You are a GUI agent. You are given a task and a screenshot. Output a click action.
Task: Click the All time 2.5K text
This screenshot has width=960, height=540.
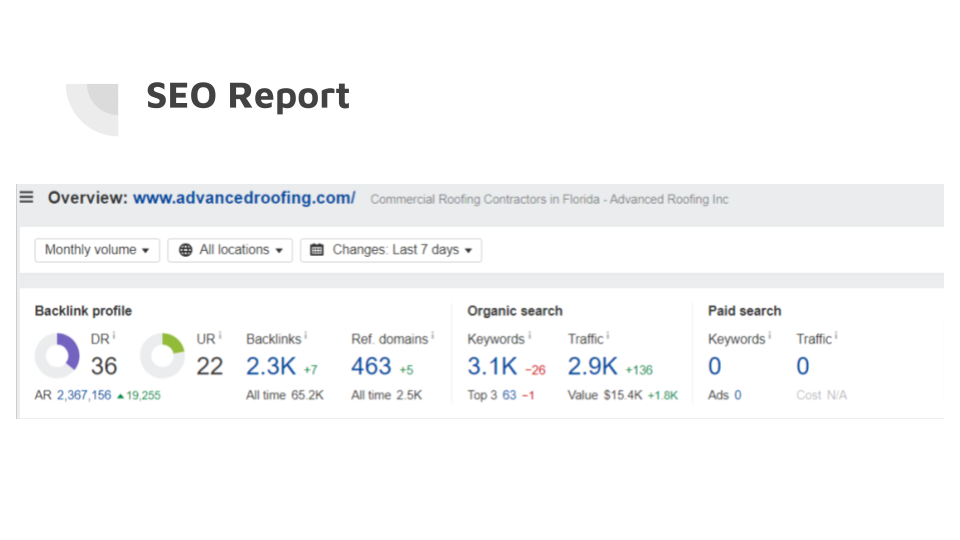click(386, 395)
